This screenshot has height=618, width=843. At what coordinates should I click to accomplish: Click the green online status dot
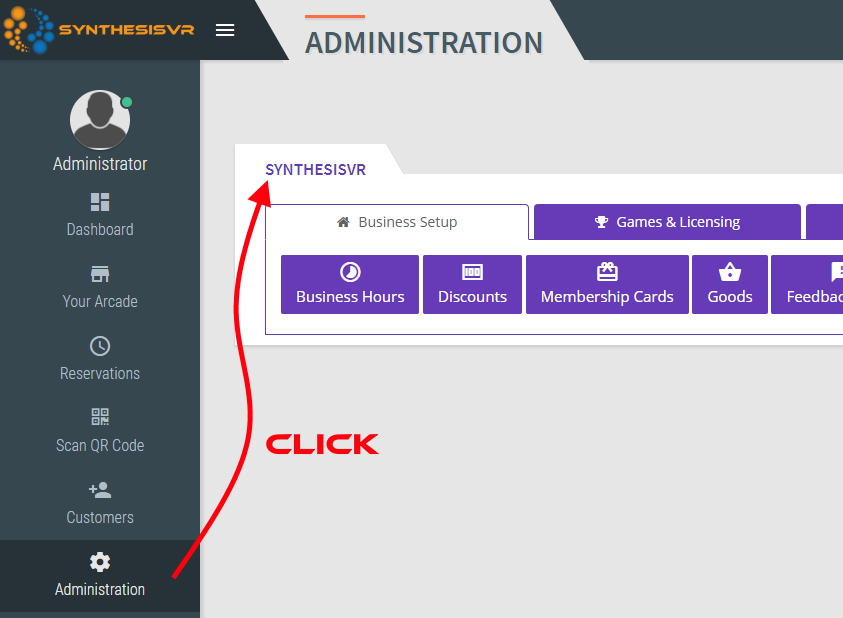click(x=127, y=102)
